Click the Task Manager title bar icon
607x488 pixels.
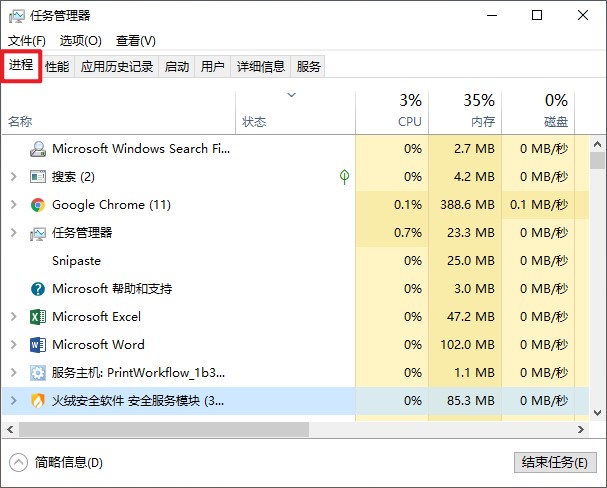pyautogui.click(x=17, y=16)
